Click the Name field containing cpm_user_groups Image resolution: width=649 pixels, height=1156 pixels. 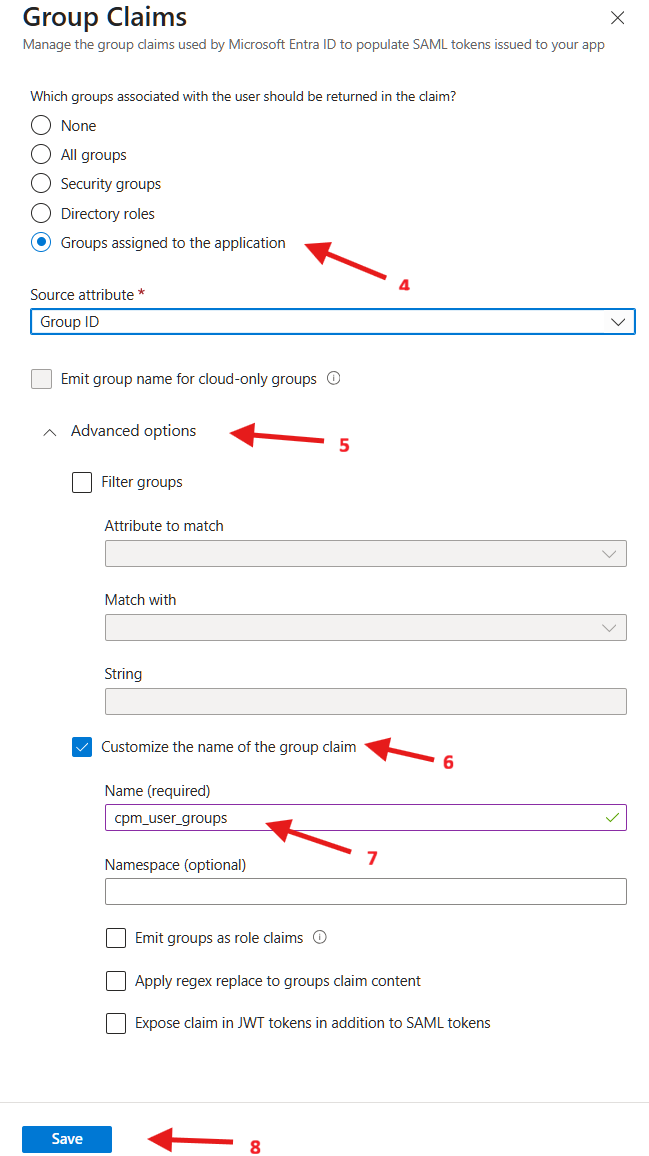pyautogui.click(x=366, y=818)
